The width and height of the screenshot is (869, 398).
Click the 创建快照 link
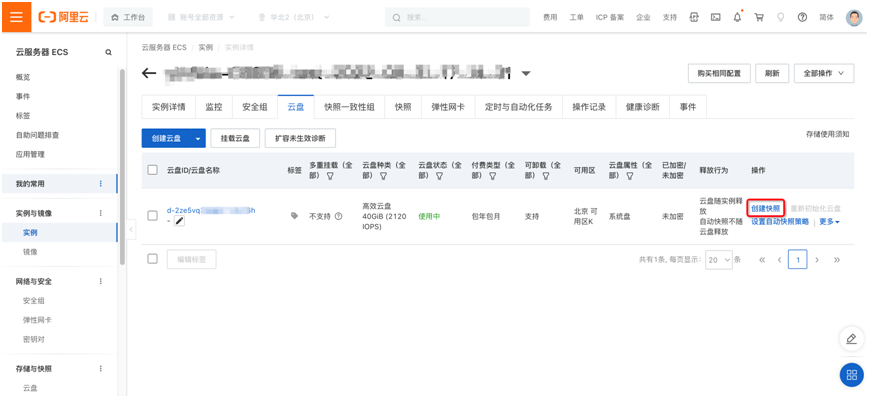(765, 208)
